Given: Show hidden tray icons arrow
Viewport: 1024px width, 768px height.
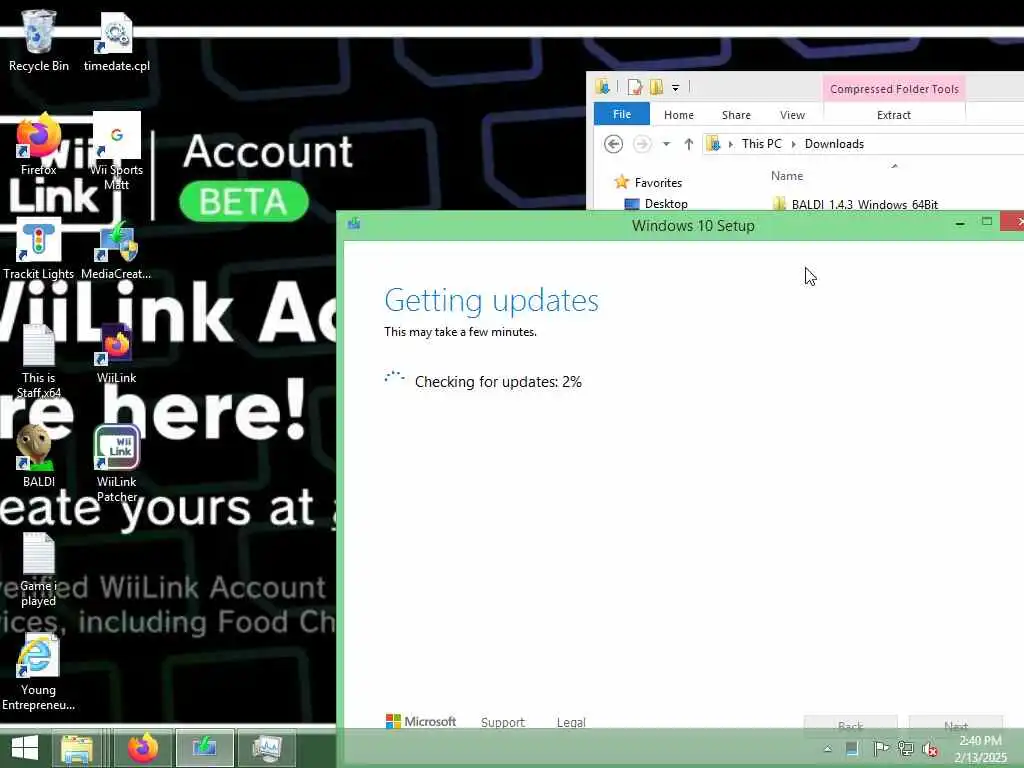Looking at the screenshot, I should tap(827, 749).
